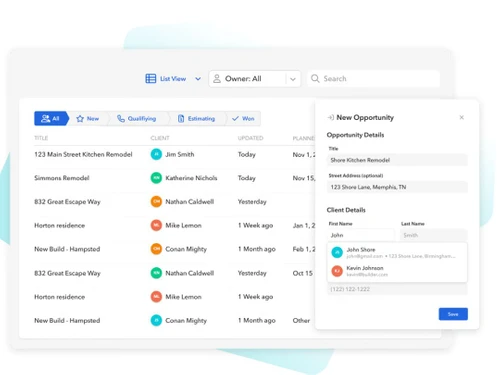Screen dimensions: 500x375
Task: Click the checkmark icon on Won tab
Action: point(235,118)
